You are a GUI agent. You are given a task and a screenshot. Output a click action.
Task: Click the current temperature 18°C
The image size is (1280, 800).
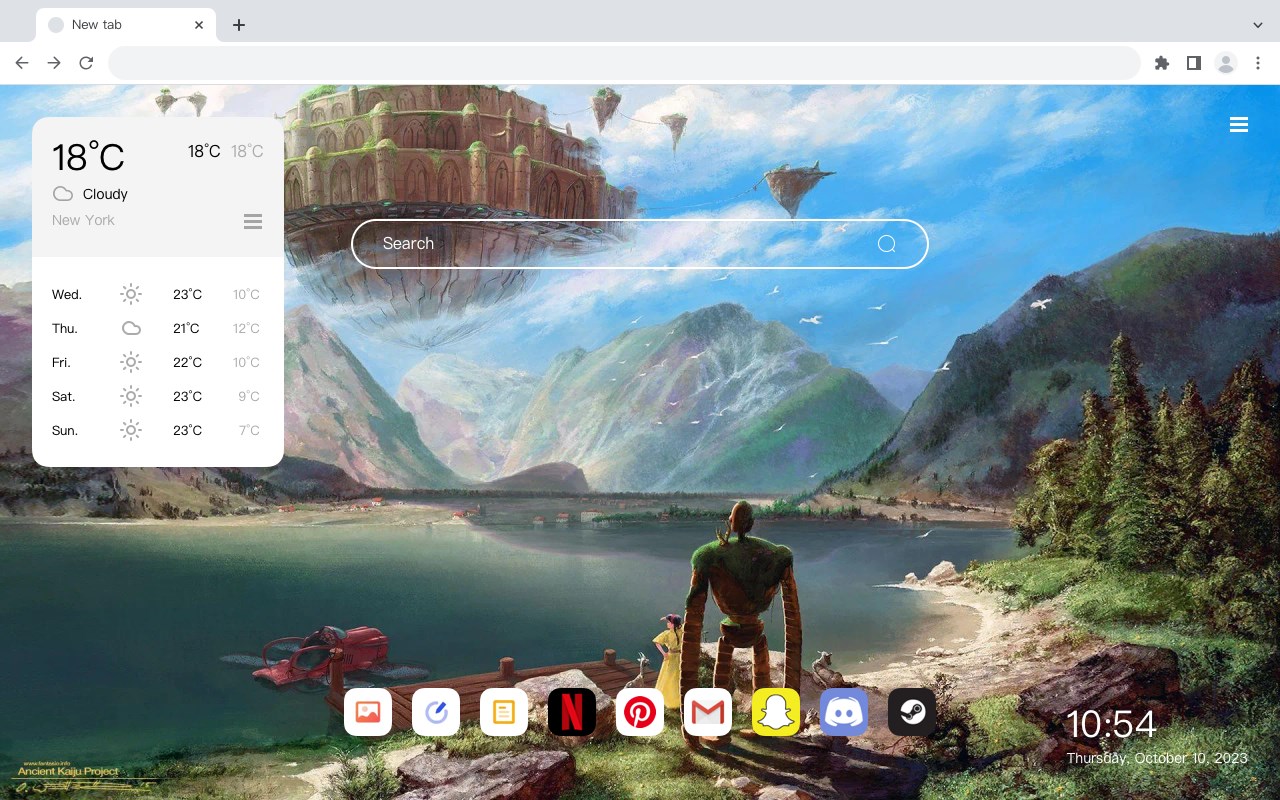[x=88, y=157]
